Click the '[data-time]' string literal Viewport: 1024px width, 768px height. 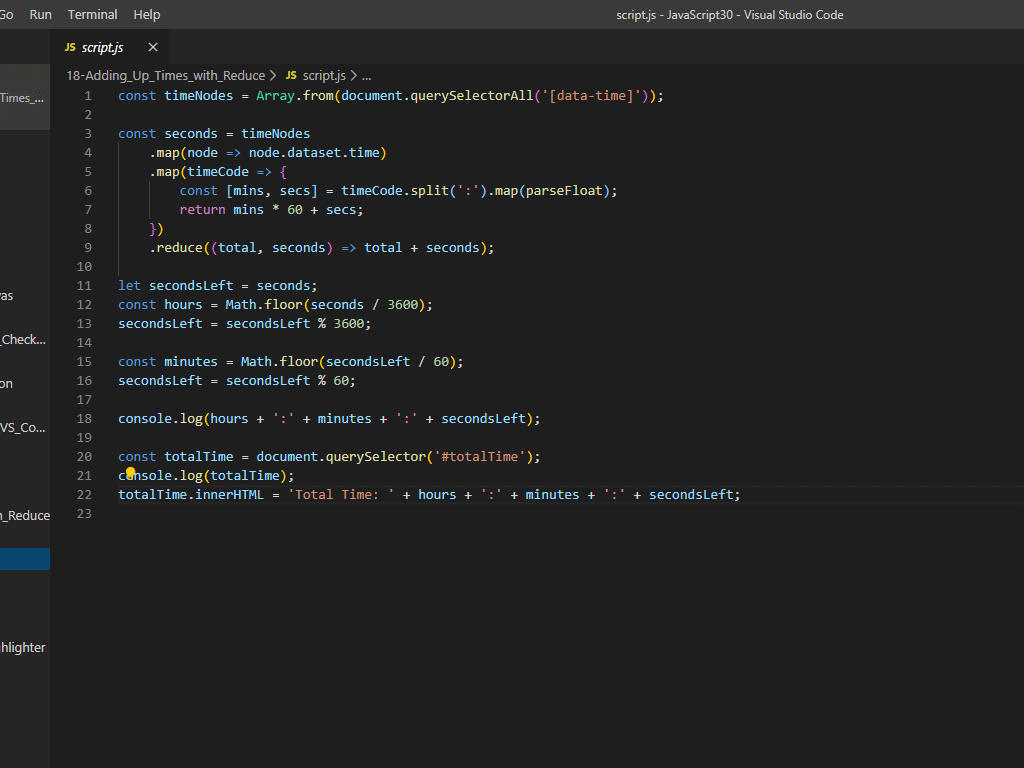(592, 96)
